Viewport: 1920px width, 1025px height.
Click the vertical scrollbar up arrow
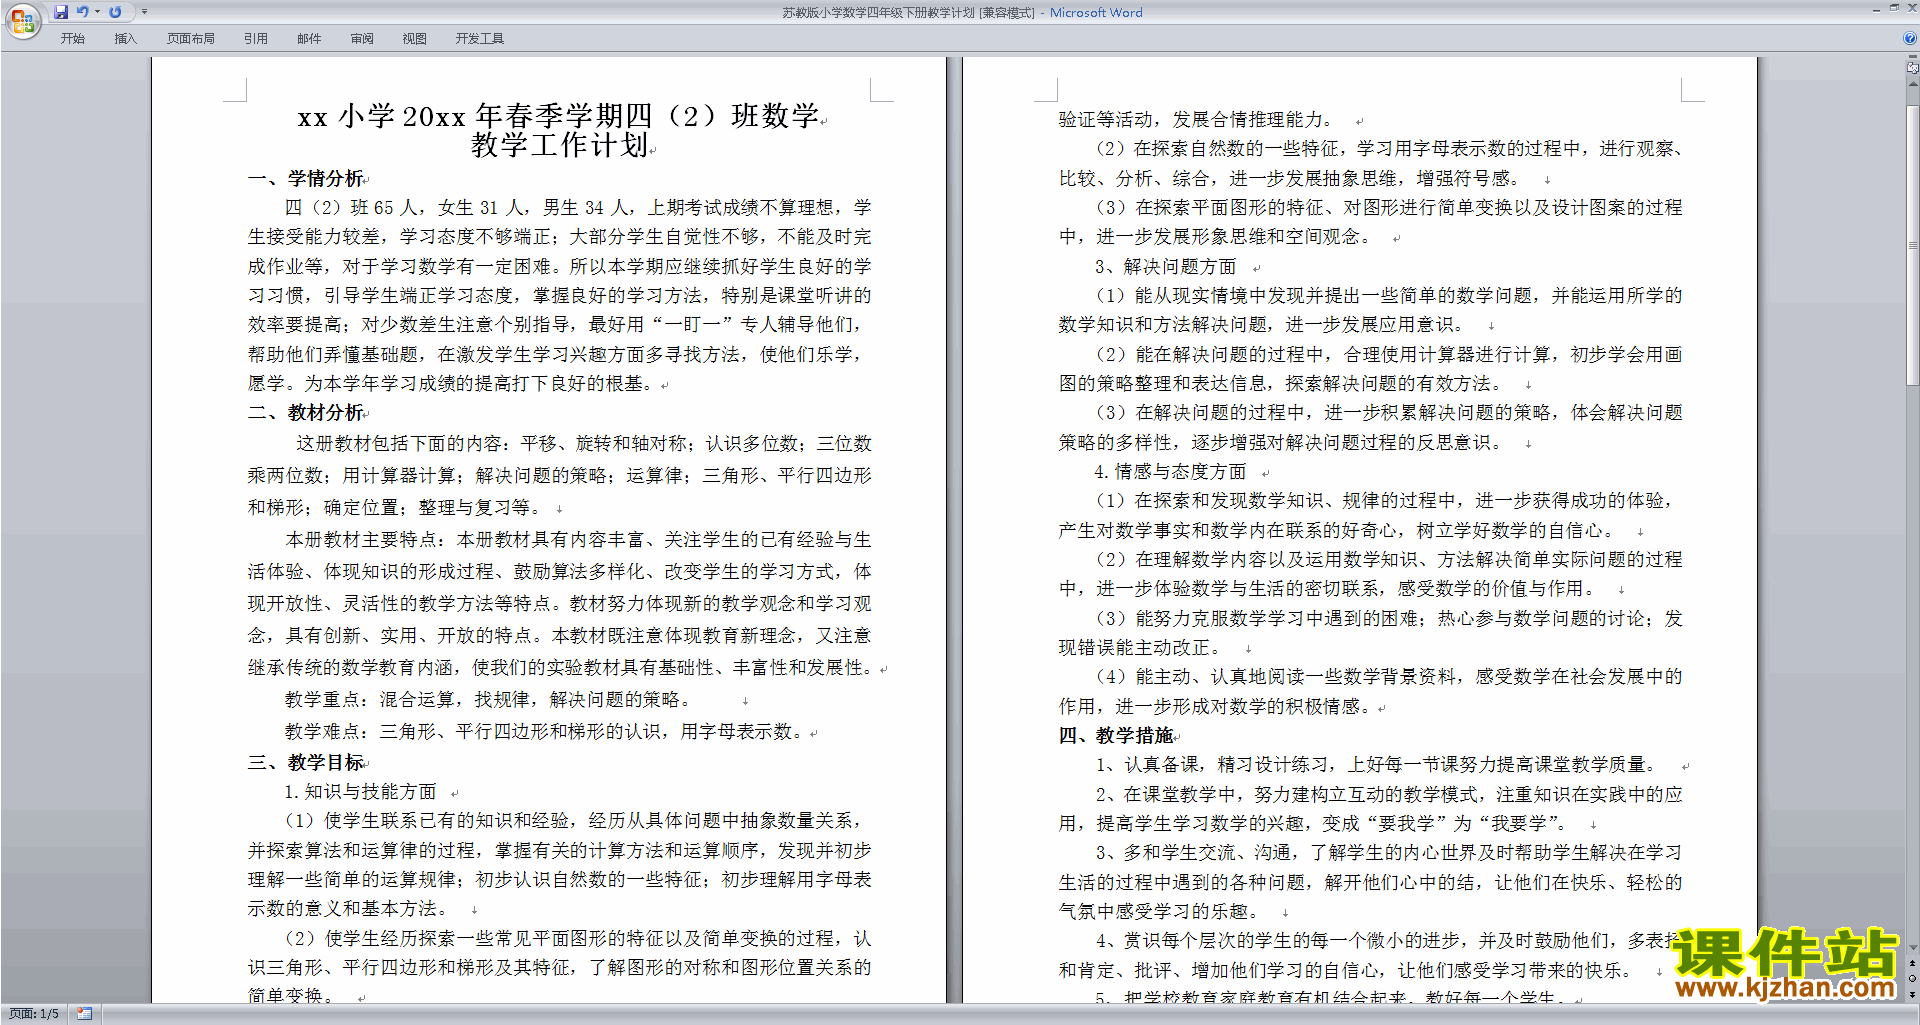coord(1913,84)
